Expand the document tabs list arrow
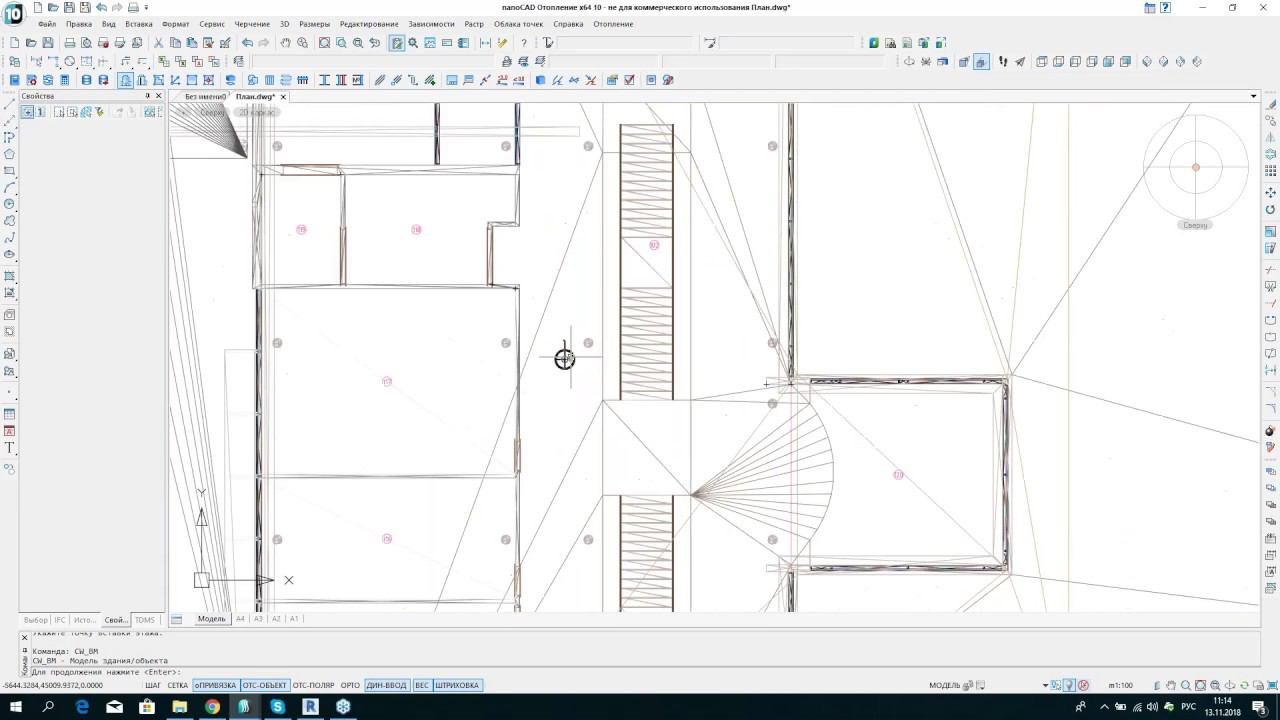The height and width of the screenshot is (720, 1280). pos(1253,97)
